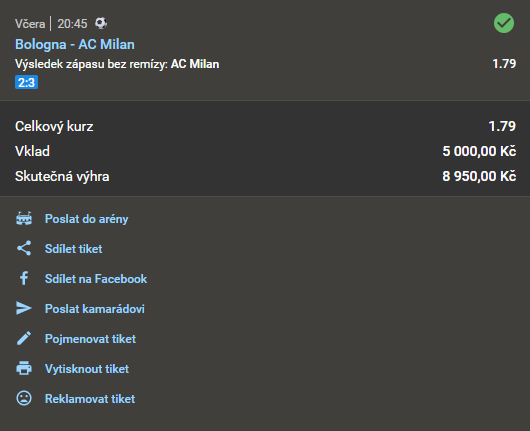Open the Bologna - AC Milan match link
This screenshot has height=431, width=530.
(x=75, y=44)
